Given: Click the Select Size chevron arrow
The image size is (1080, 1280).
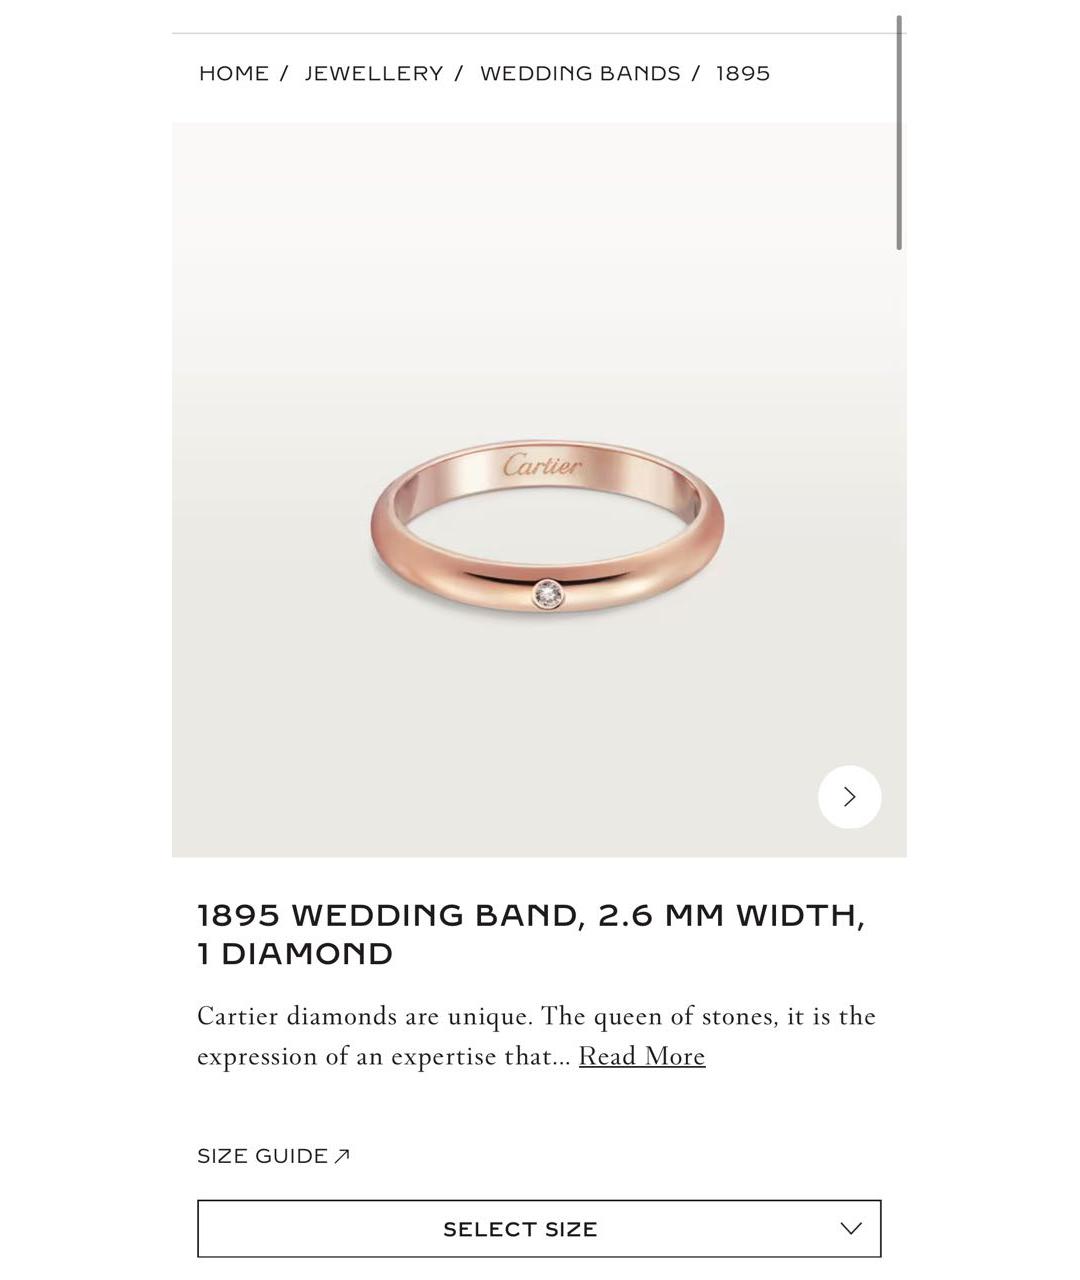Looking at the screenshot, I should pos(850,1229).
